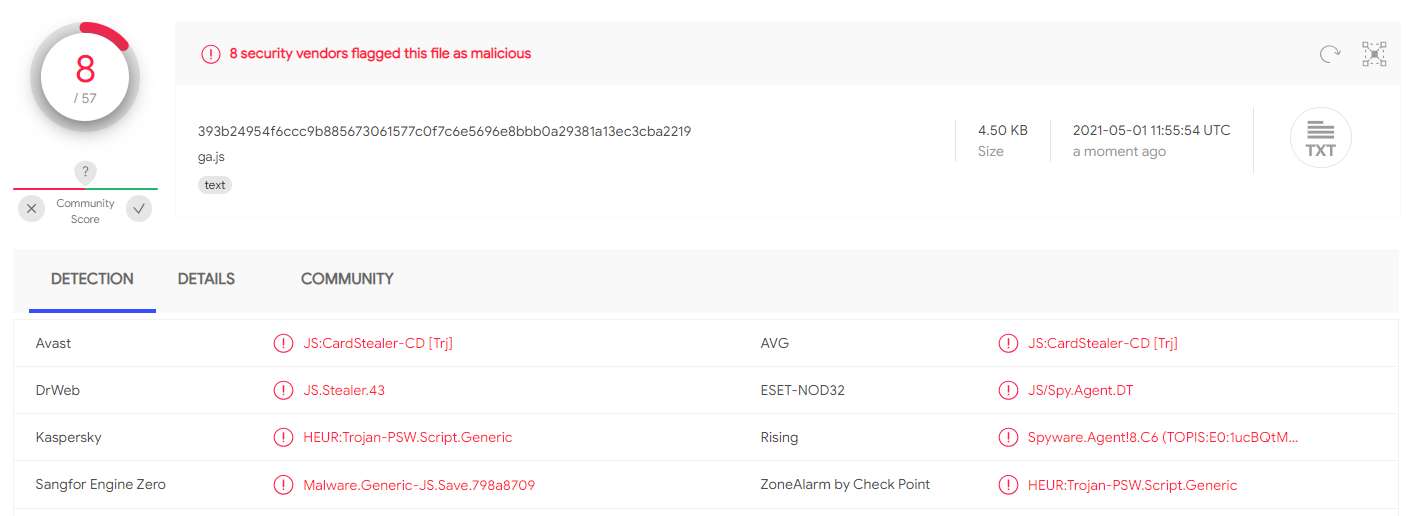This screenshot has height=516, width=1417.
Task: Click the community score question mark
Action: tap(86, 172)
